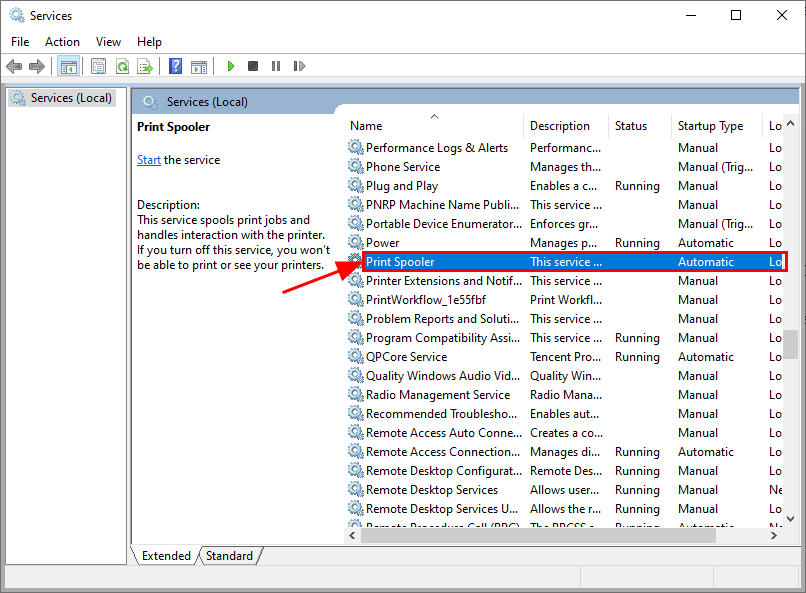
Task: Click the Help toolbar icon
Action: (x=175, y=66)
